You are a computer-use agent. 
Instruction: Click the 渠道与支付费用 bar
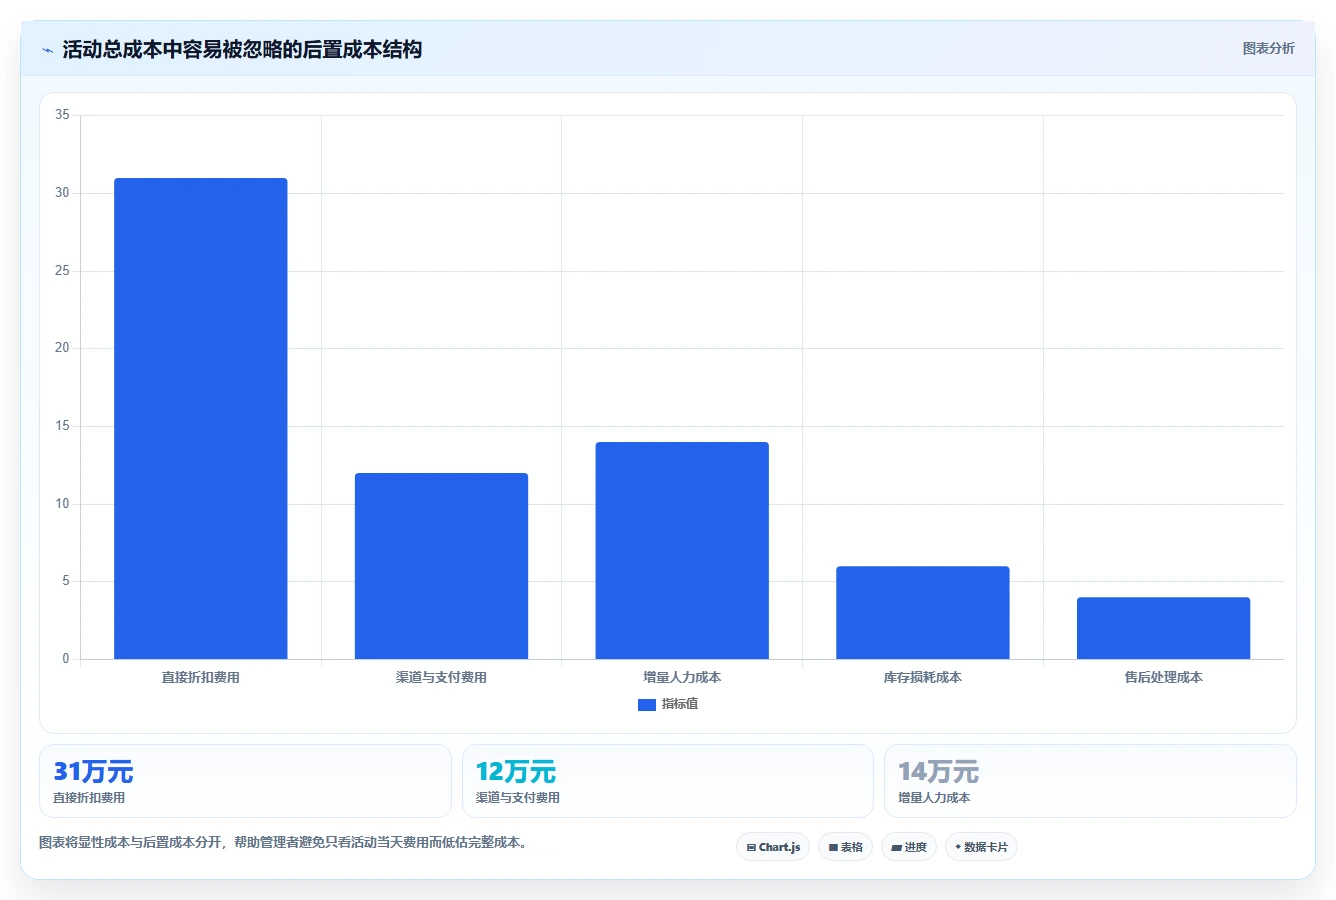coord(441,566)
